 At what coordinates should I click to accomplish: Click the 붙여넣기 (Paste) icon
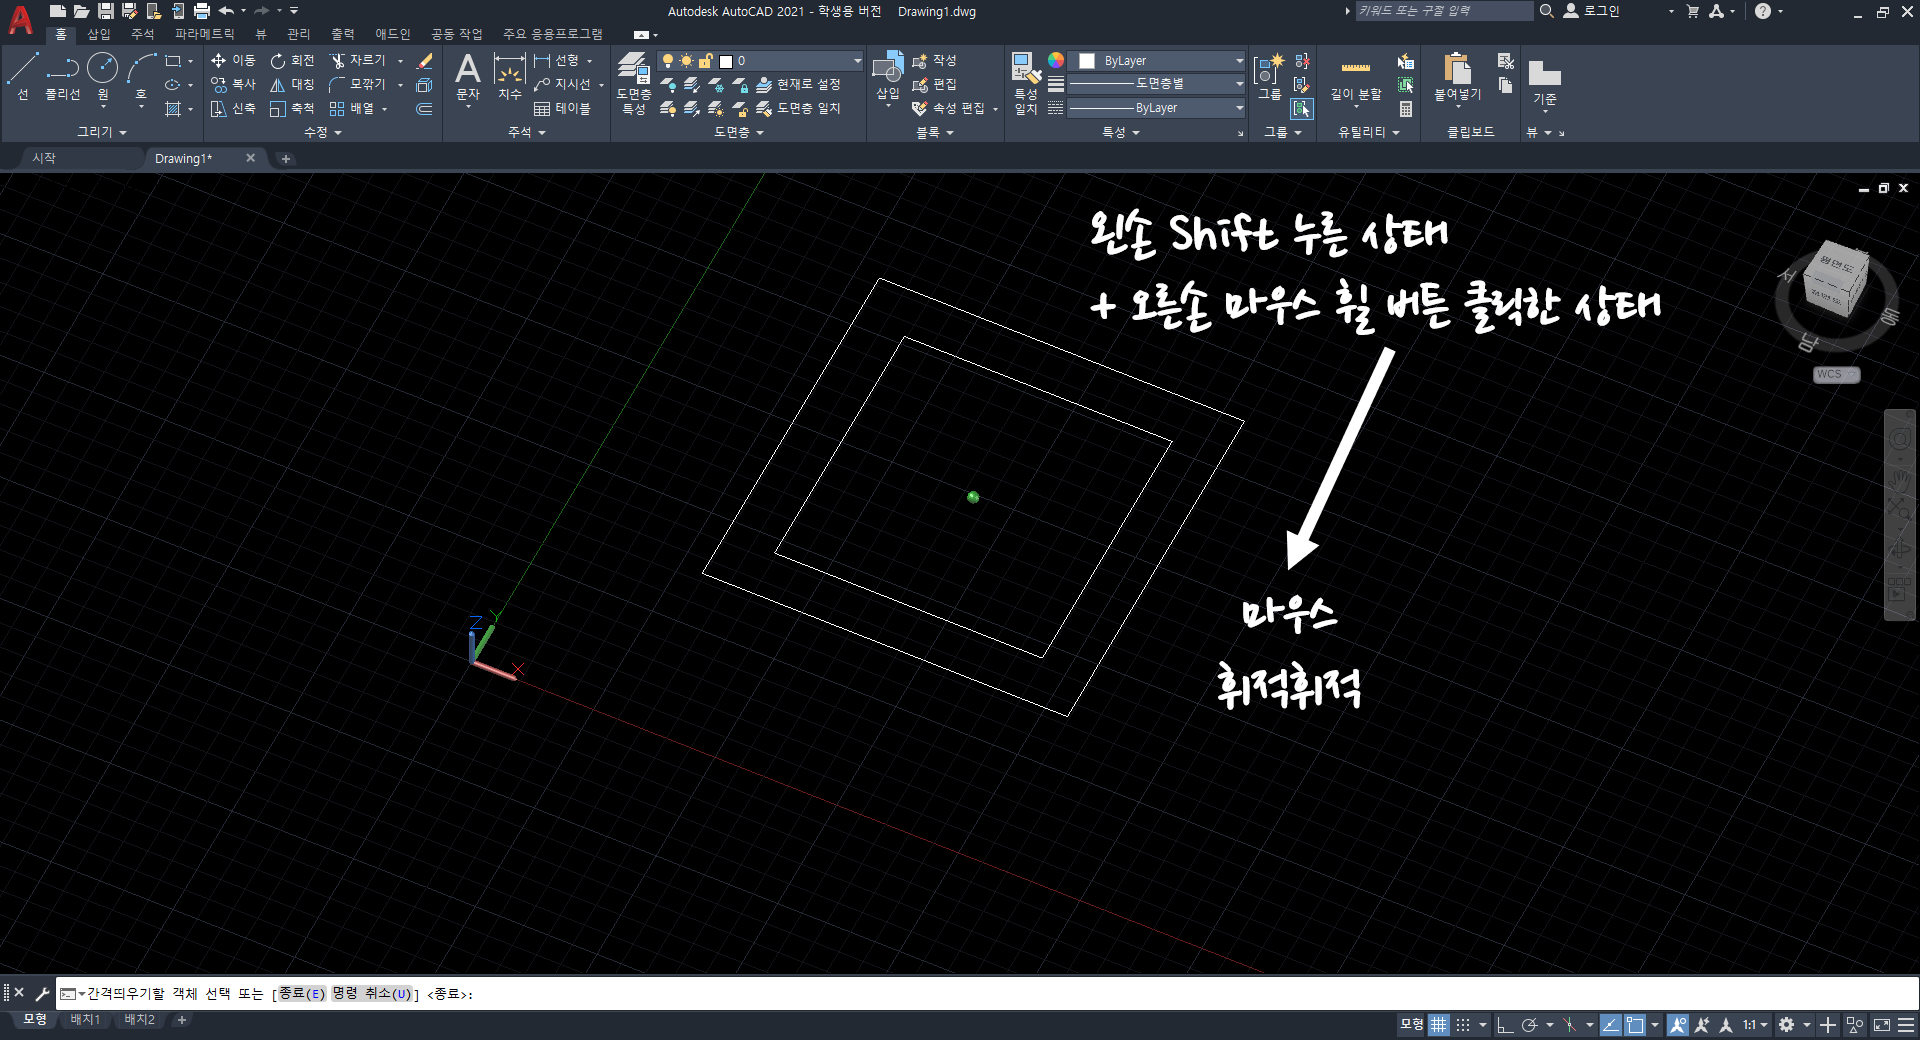tap(1458, 78)
